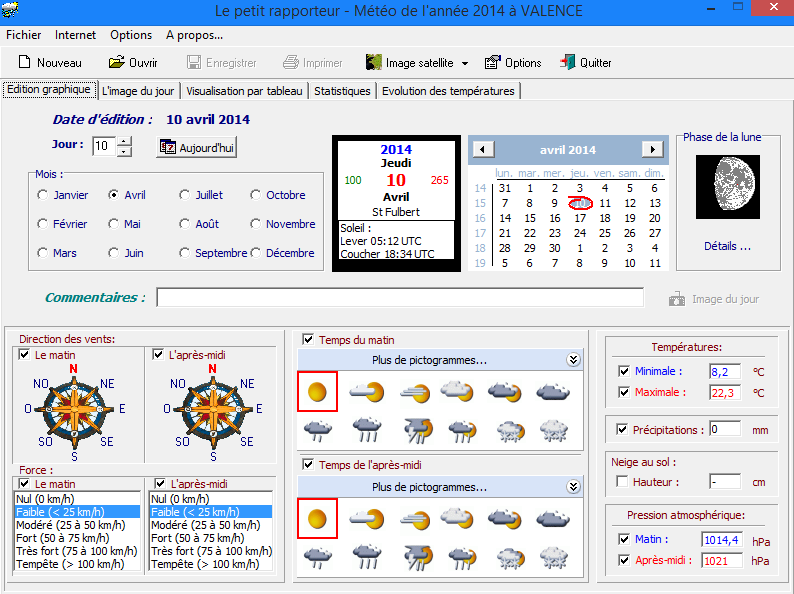Switch to L'image du jour tab
794x594 pixels.
click(138, 91)
